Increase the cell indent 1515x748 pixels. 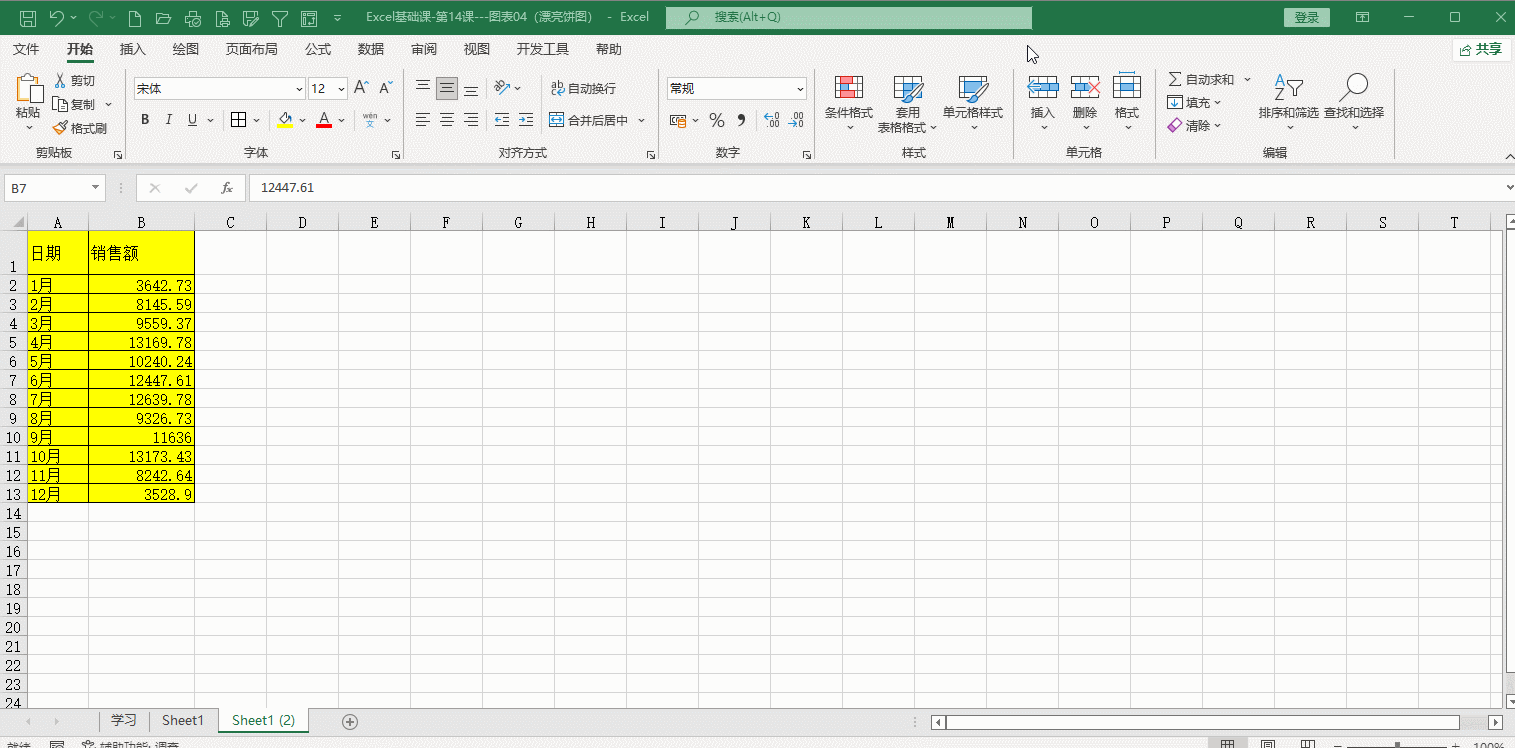click(525, 120)
